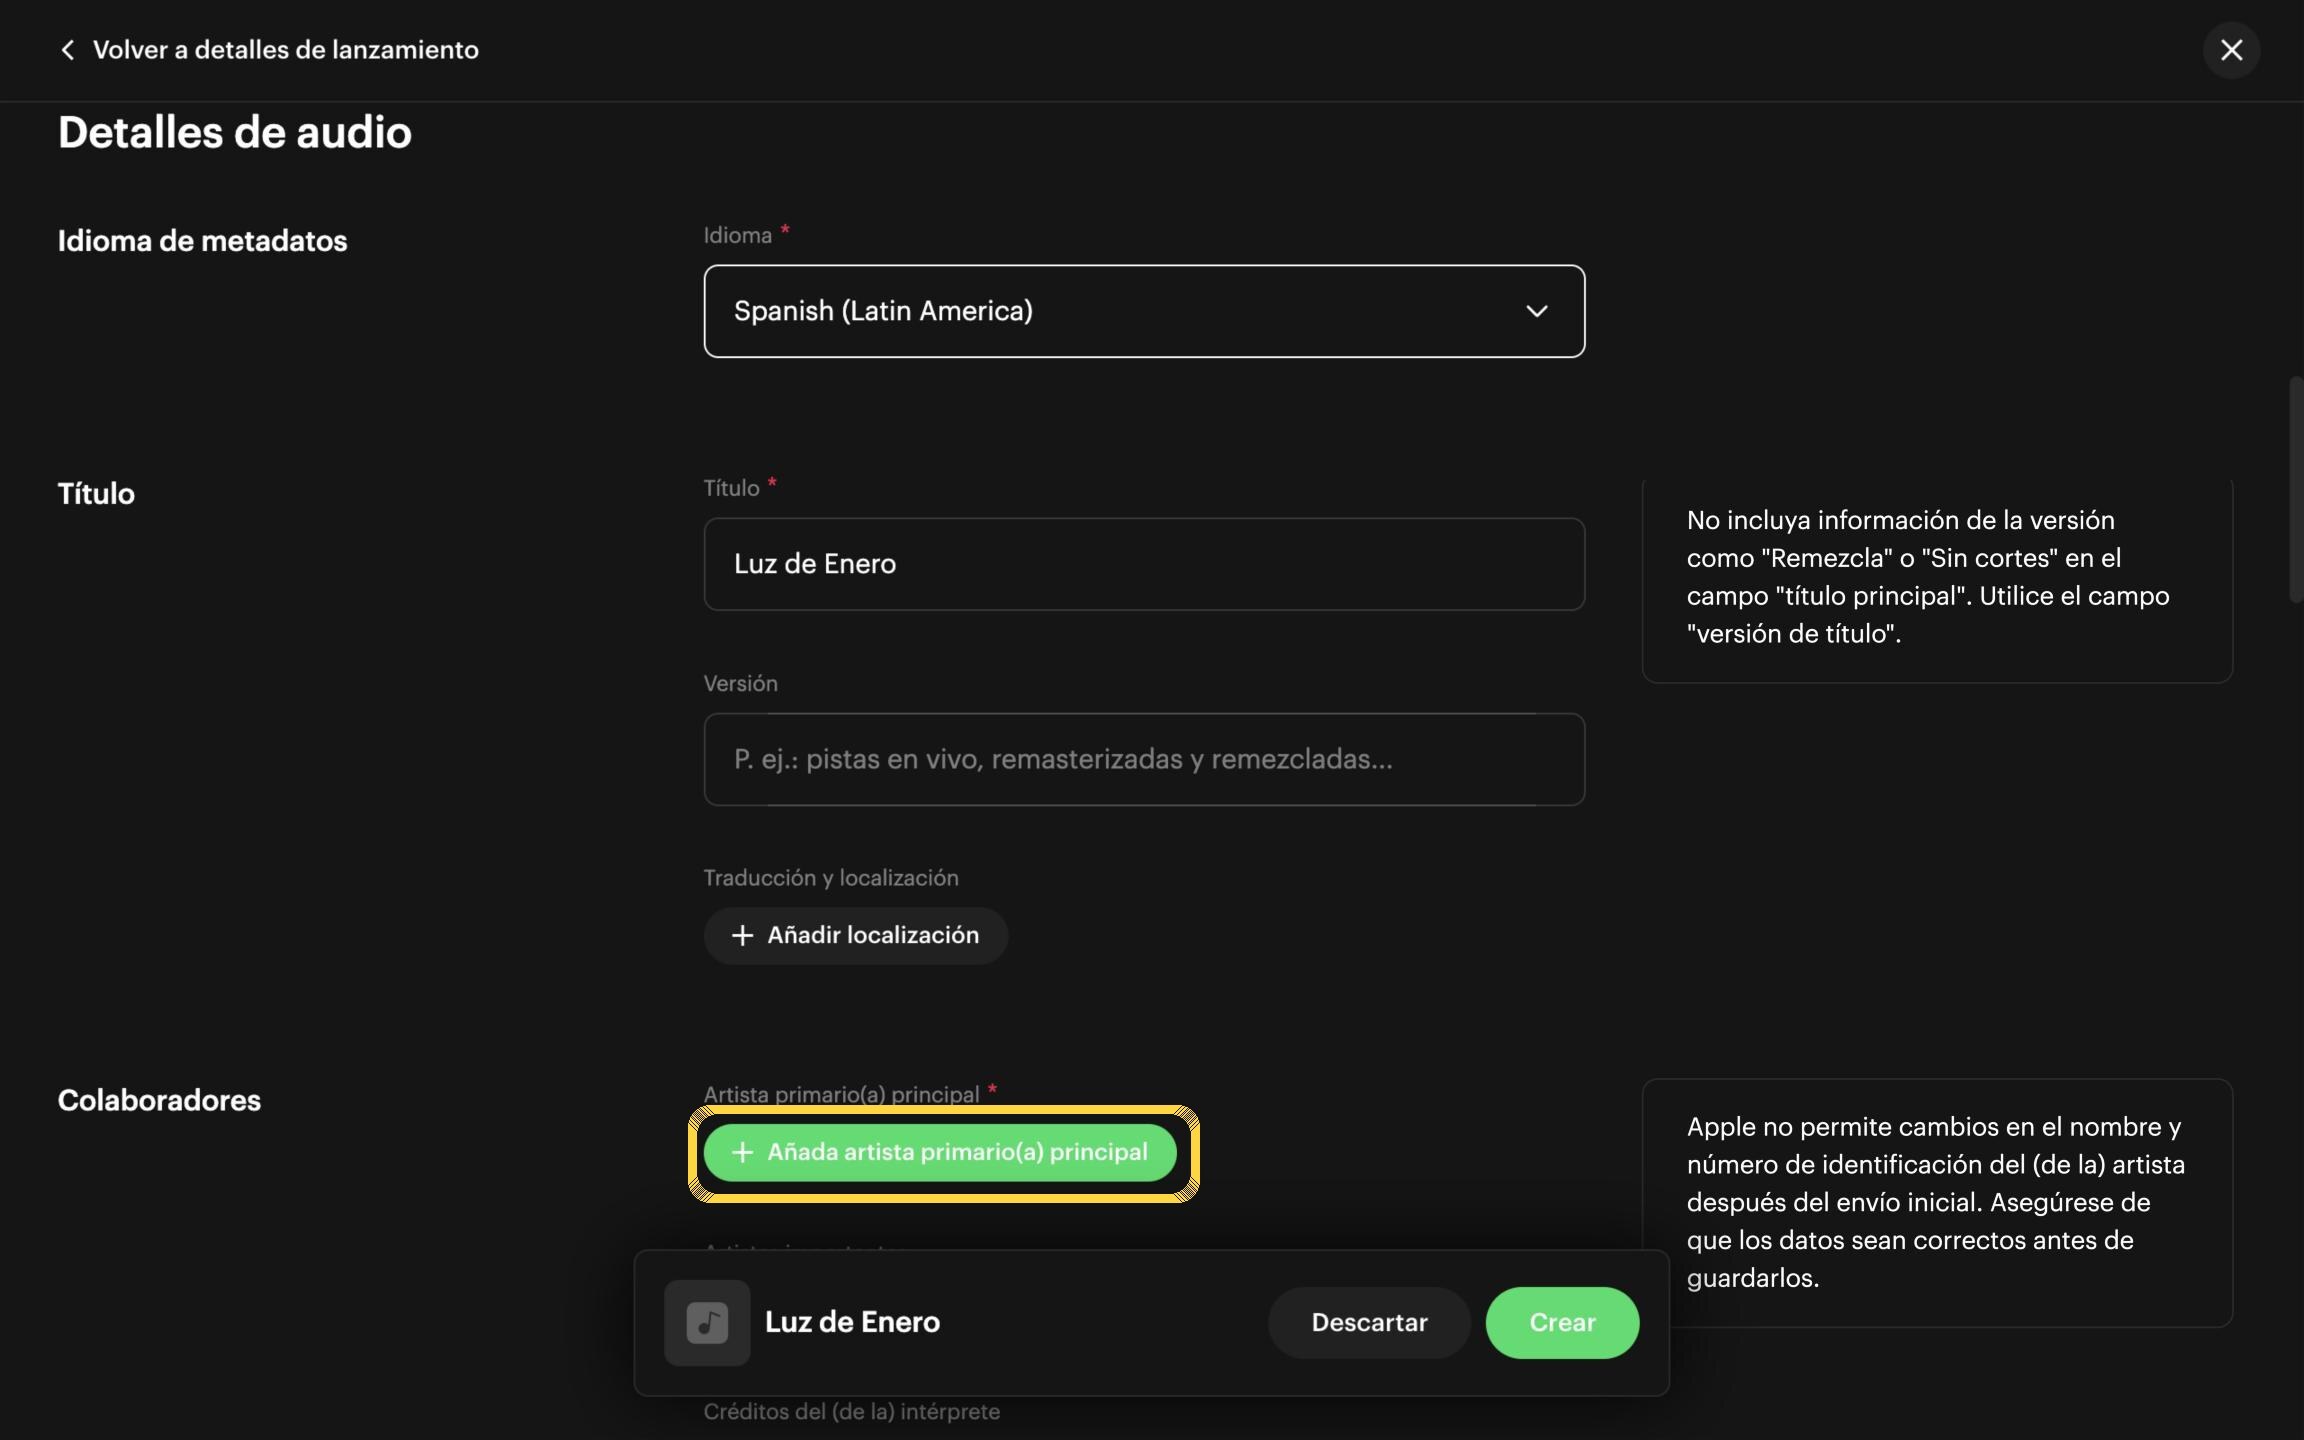Click the Traducción y localización label
The image size is (2304, 1440).
pyautogui.click(x=831, y=878)
